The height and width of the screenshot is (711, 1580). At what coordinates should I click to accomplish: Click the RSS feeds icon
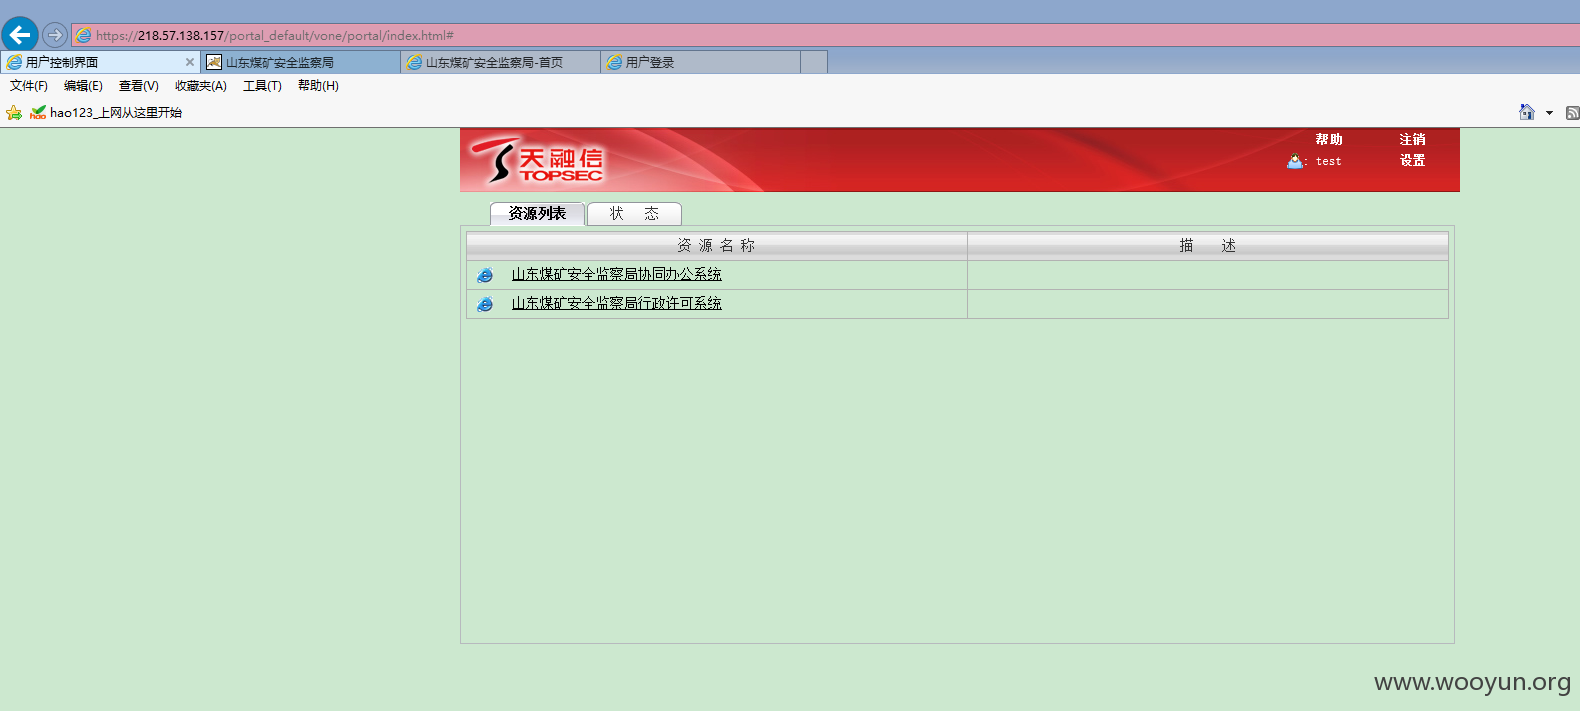click(x=1572, y=113)
